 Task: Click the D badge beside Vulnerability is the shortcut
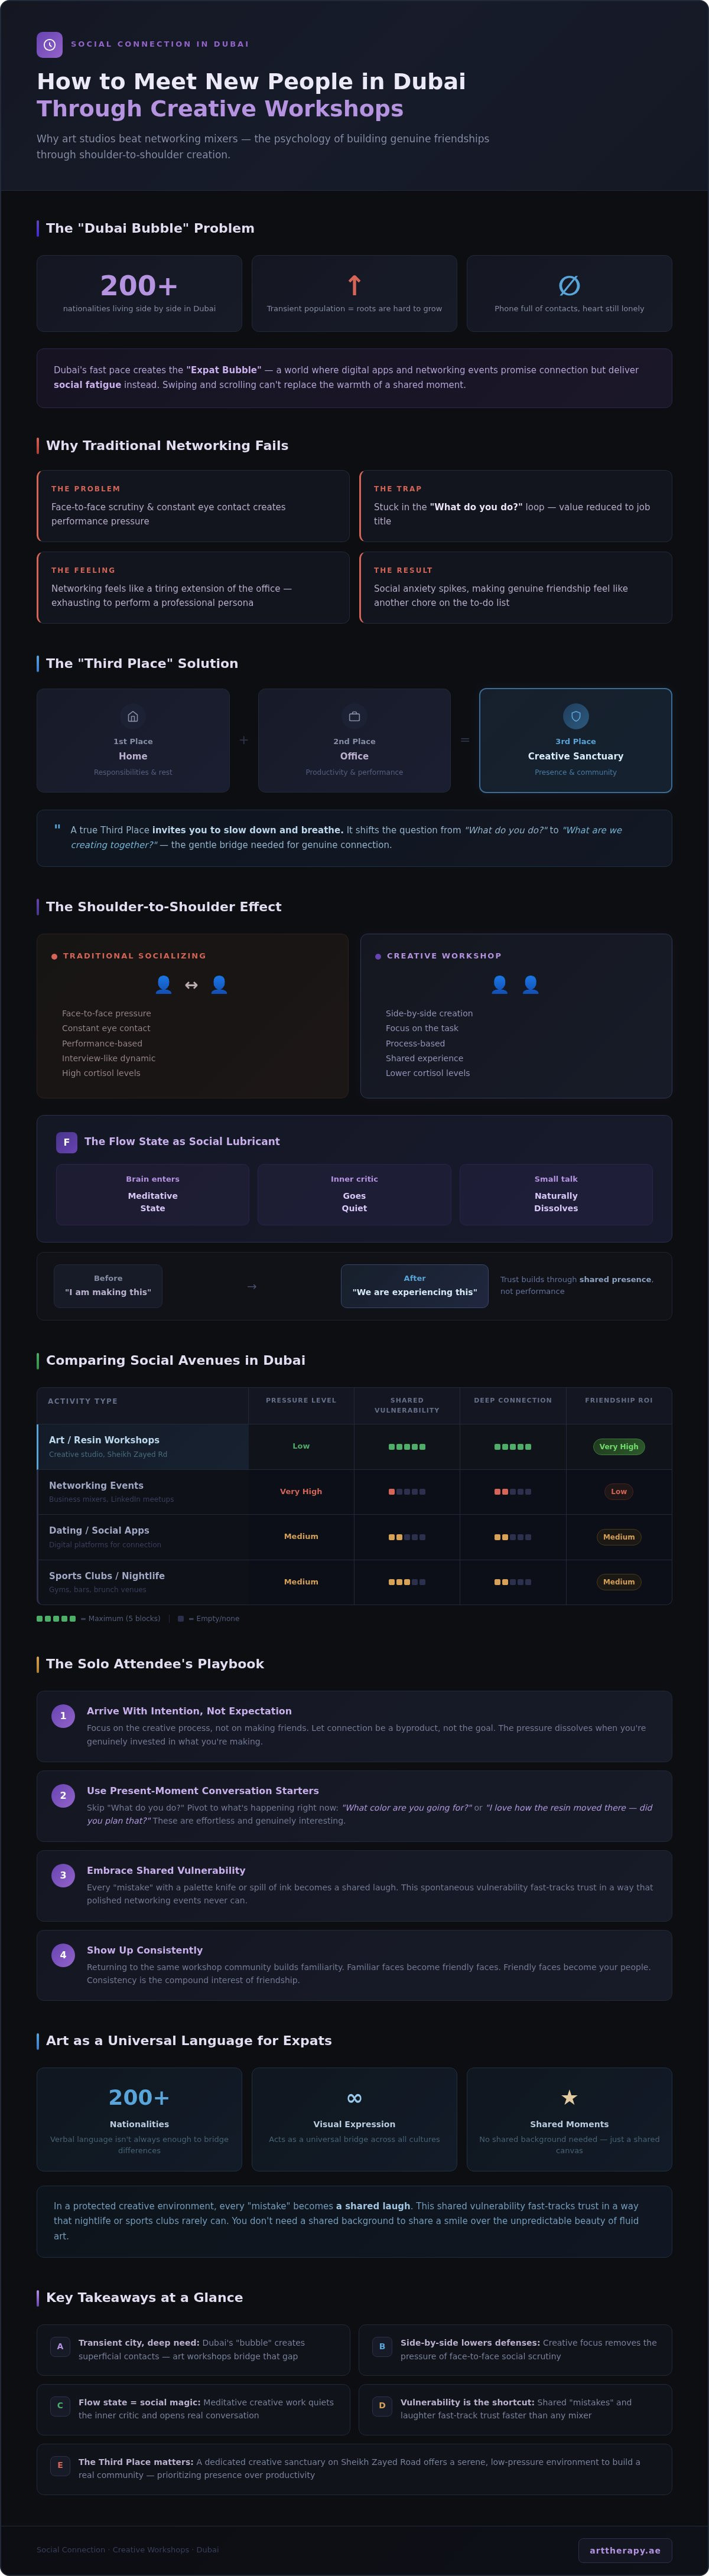click(382, 2406)
